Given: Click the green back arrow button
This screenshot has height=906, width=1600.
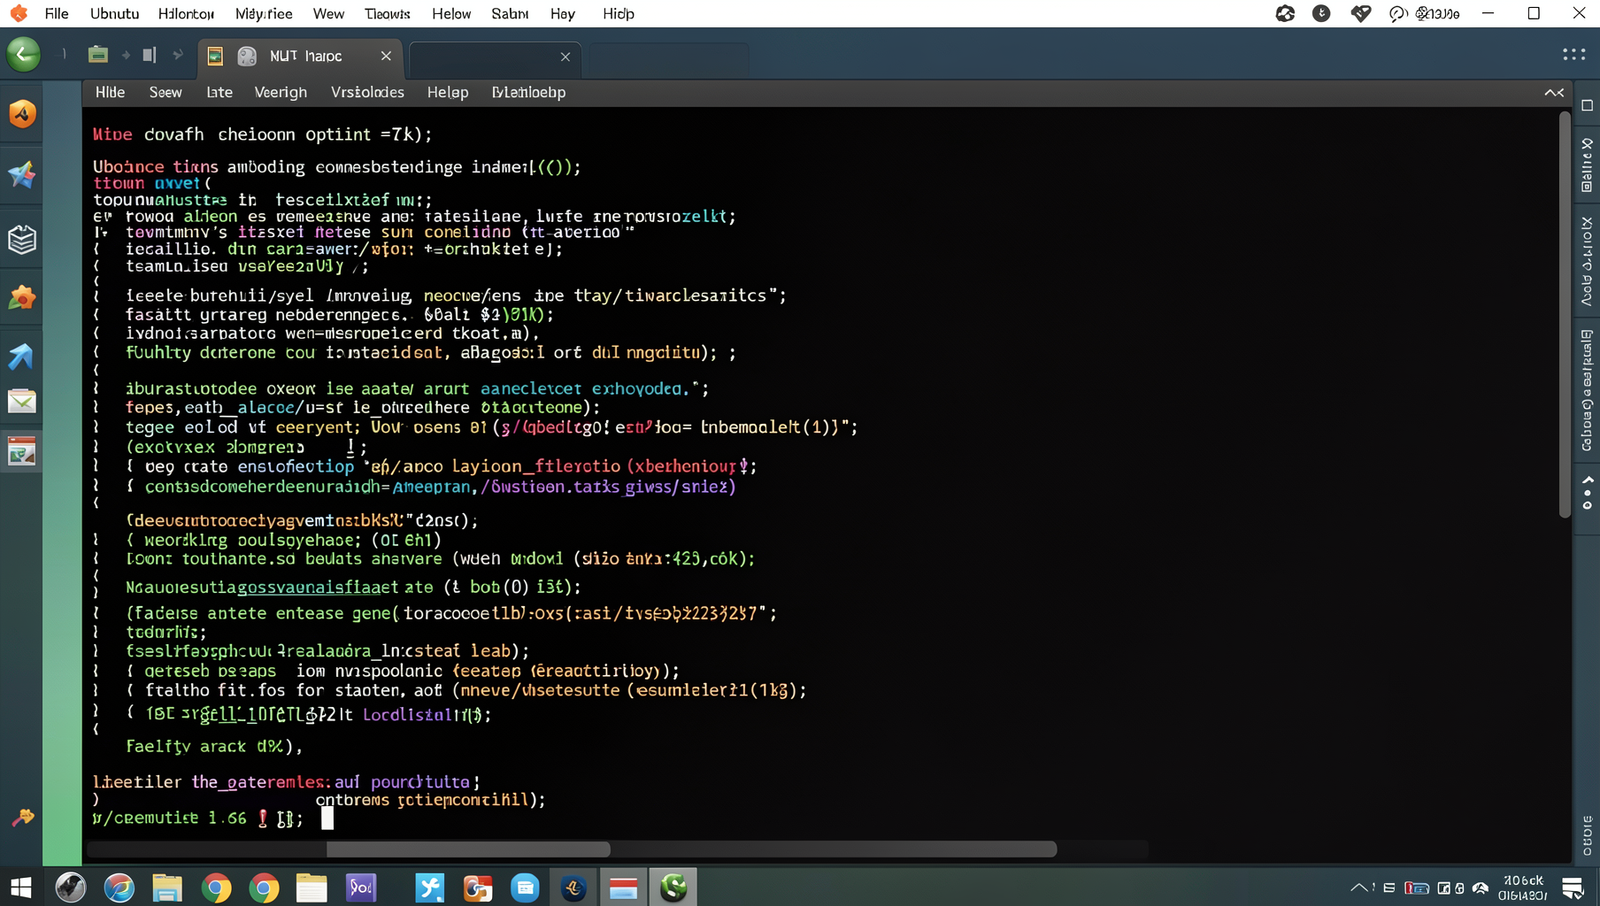Looking at the screenshot, I should 24,54.
